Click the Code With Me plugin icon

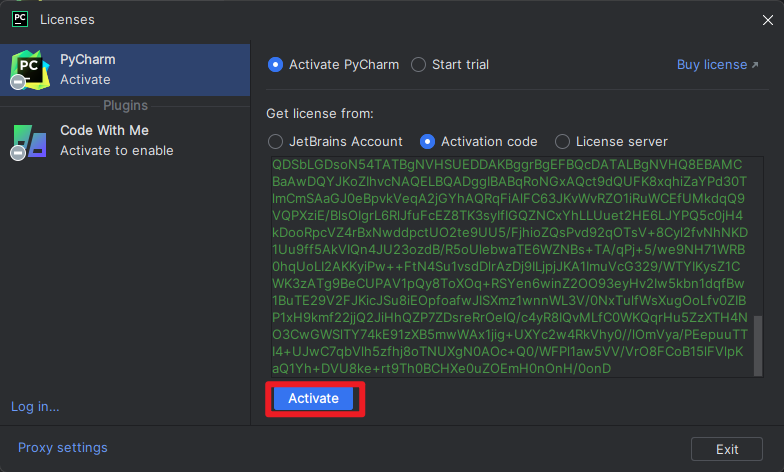(x=30, y=142)
